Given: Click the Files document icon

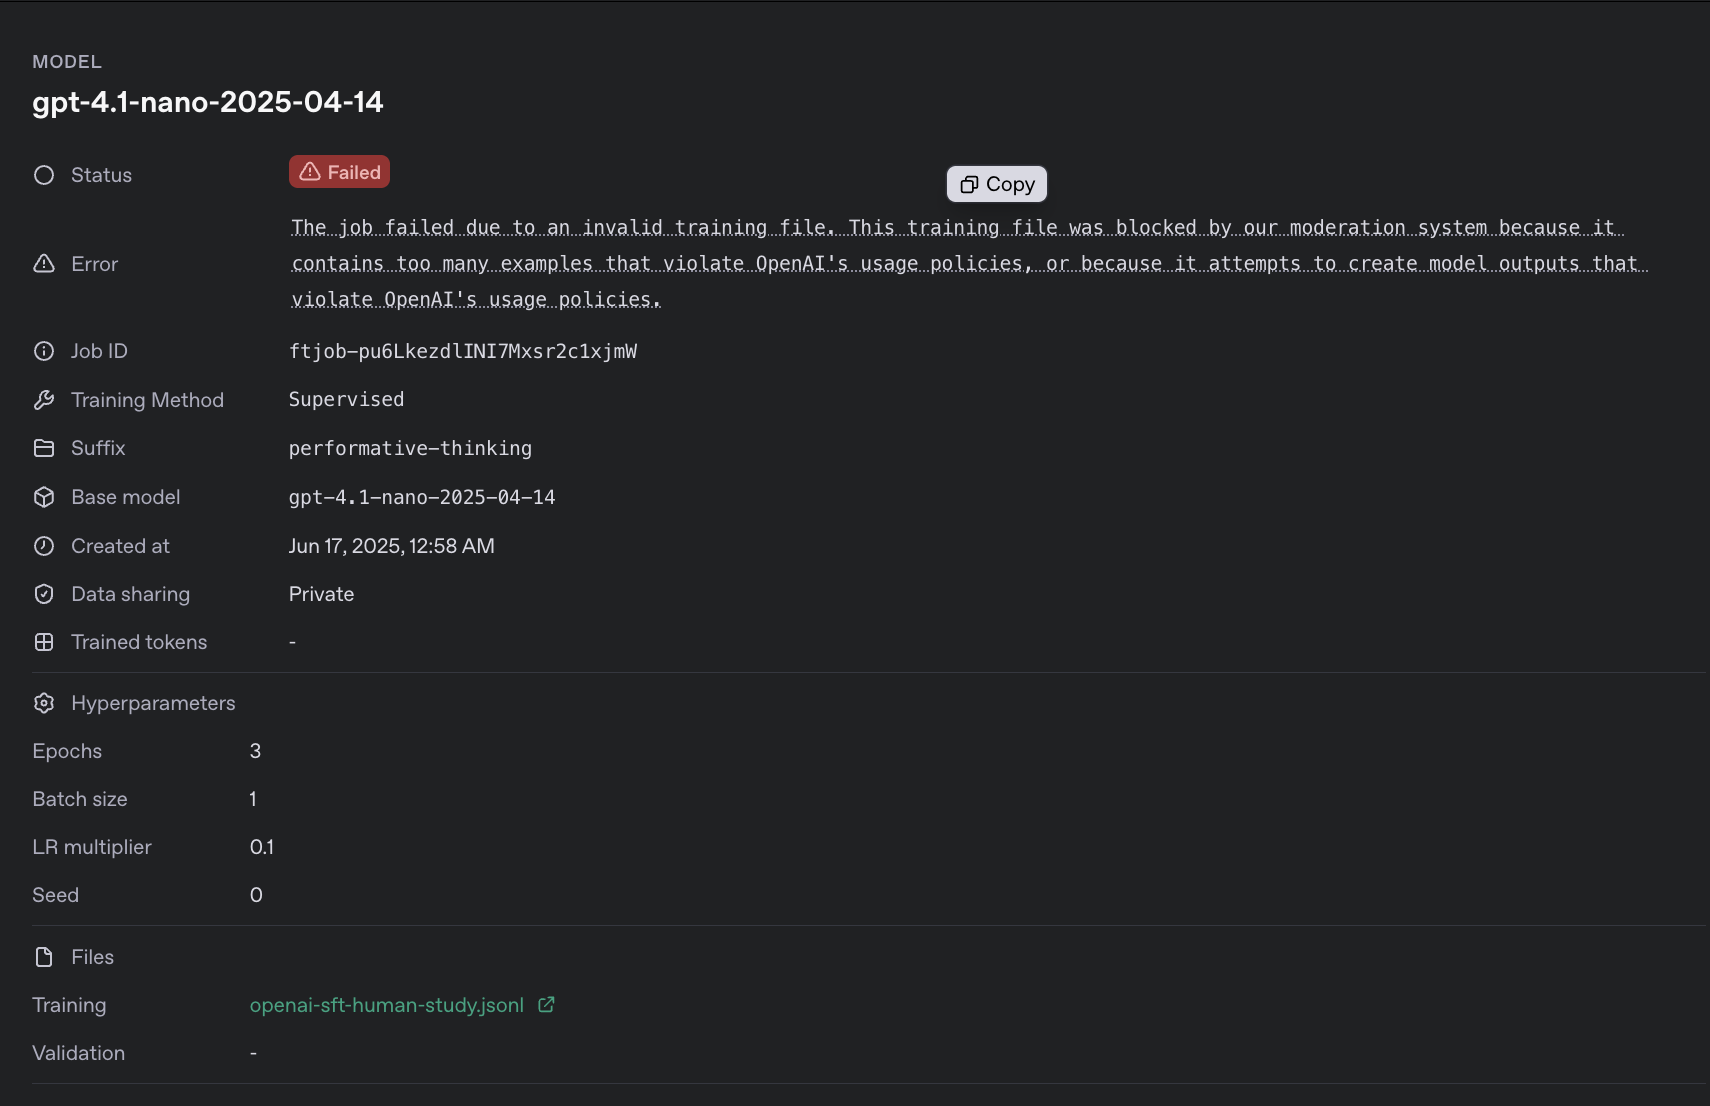Looking at the screenshot, I should point(44,957).
